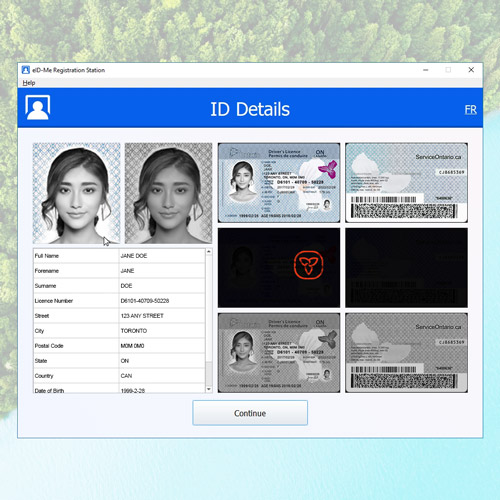Click the blue-background portrait photo
500x500 pixels.
pyautogui.click(x=76, y=193)
